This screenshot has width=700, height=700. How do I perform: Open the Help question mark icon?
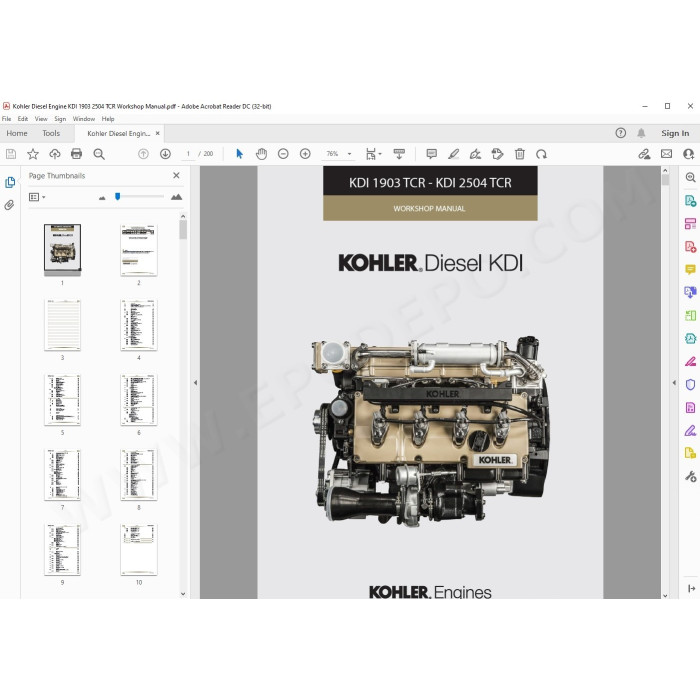[x=621, y=133]
